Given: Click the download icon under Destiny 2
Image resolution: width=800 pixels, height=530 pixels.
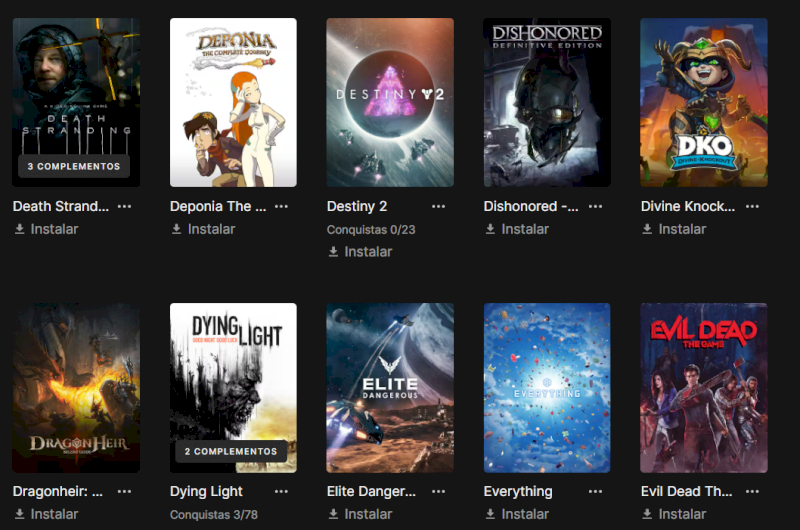Looking at the screenshot, I should point(333,251).
